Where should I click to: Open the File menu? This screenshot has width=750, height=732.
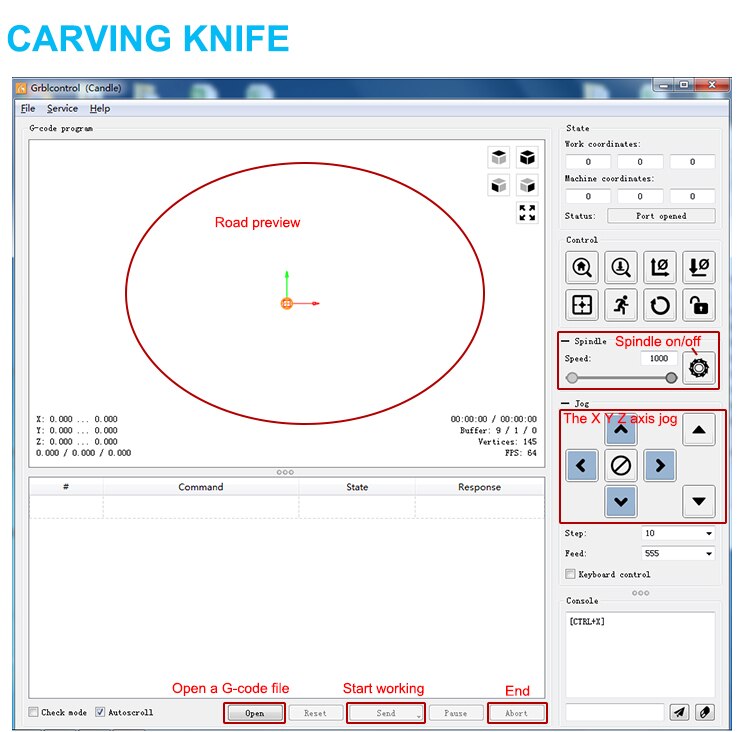click(x=28, y=108)
